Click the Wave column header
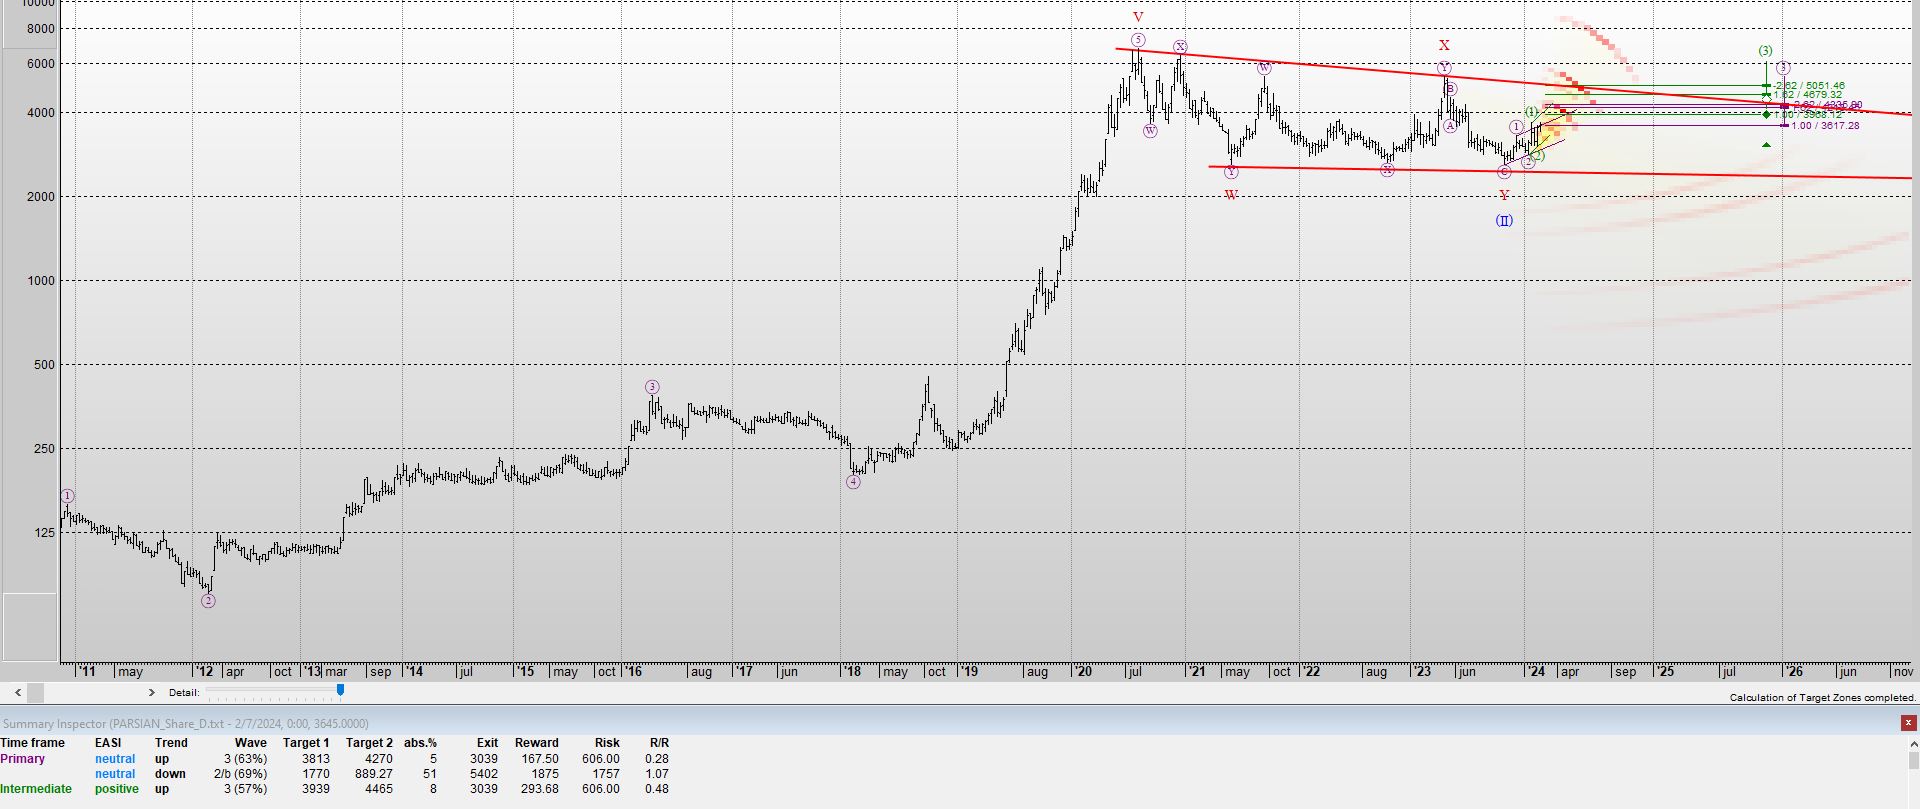This screenshot has width=1920, height=809. click(251, 743)
